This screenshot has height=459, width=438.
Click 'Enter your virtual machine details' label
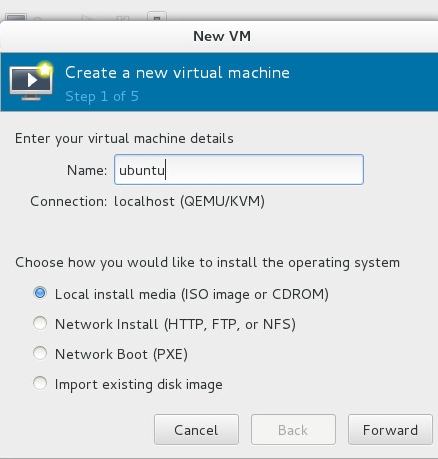point(124,138)
